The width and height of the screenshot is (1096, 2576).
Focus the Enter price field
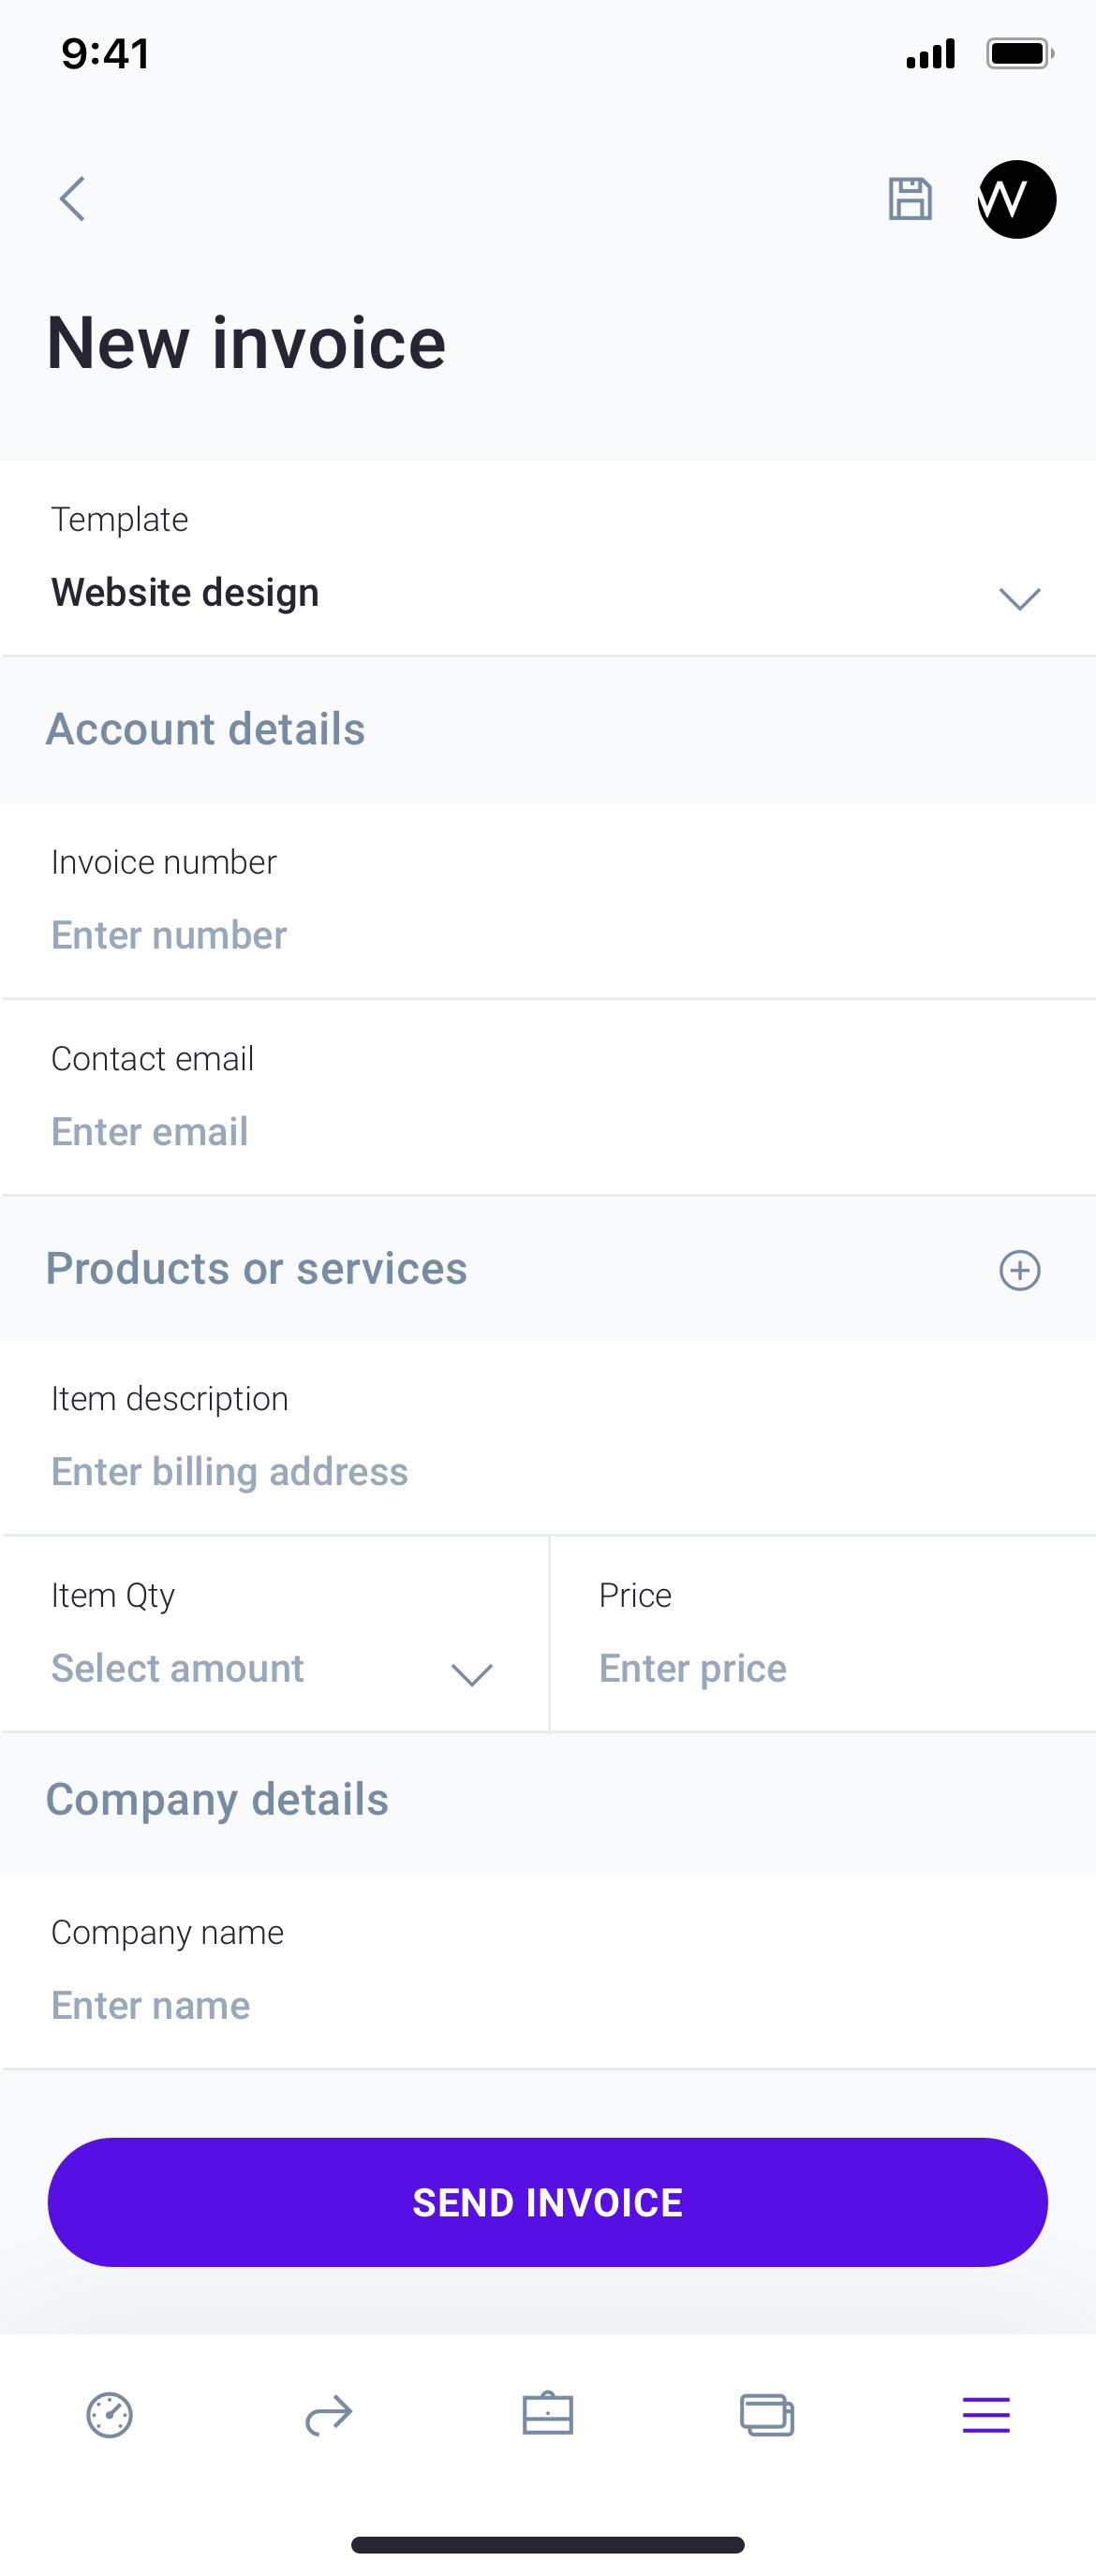pyautogui.click(x=693, y=1668)
